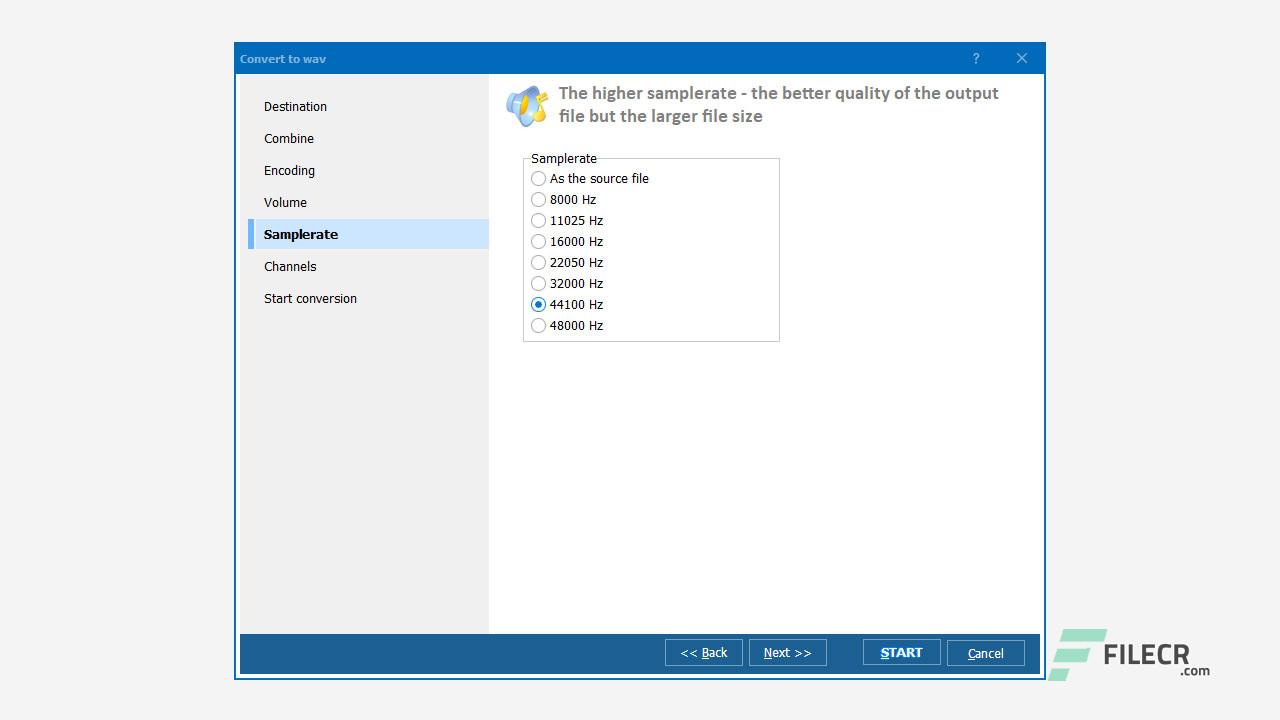Image resolution: width=1280 pixels, height=720 pixels.
Task: Go to the Combine section
Action: [x=289, y=139]
